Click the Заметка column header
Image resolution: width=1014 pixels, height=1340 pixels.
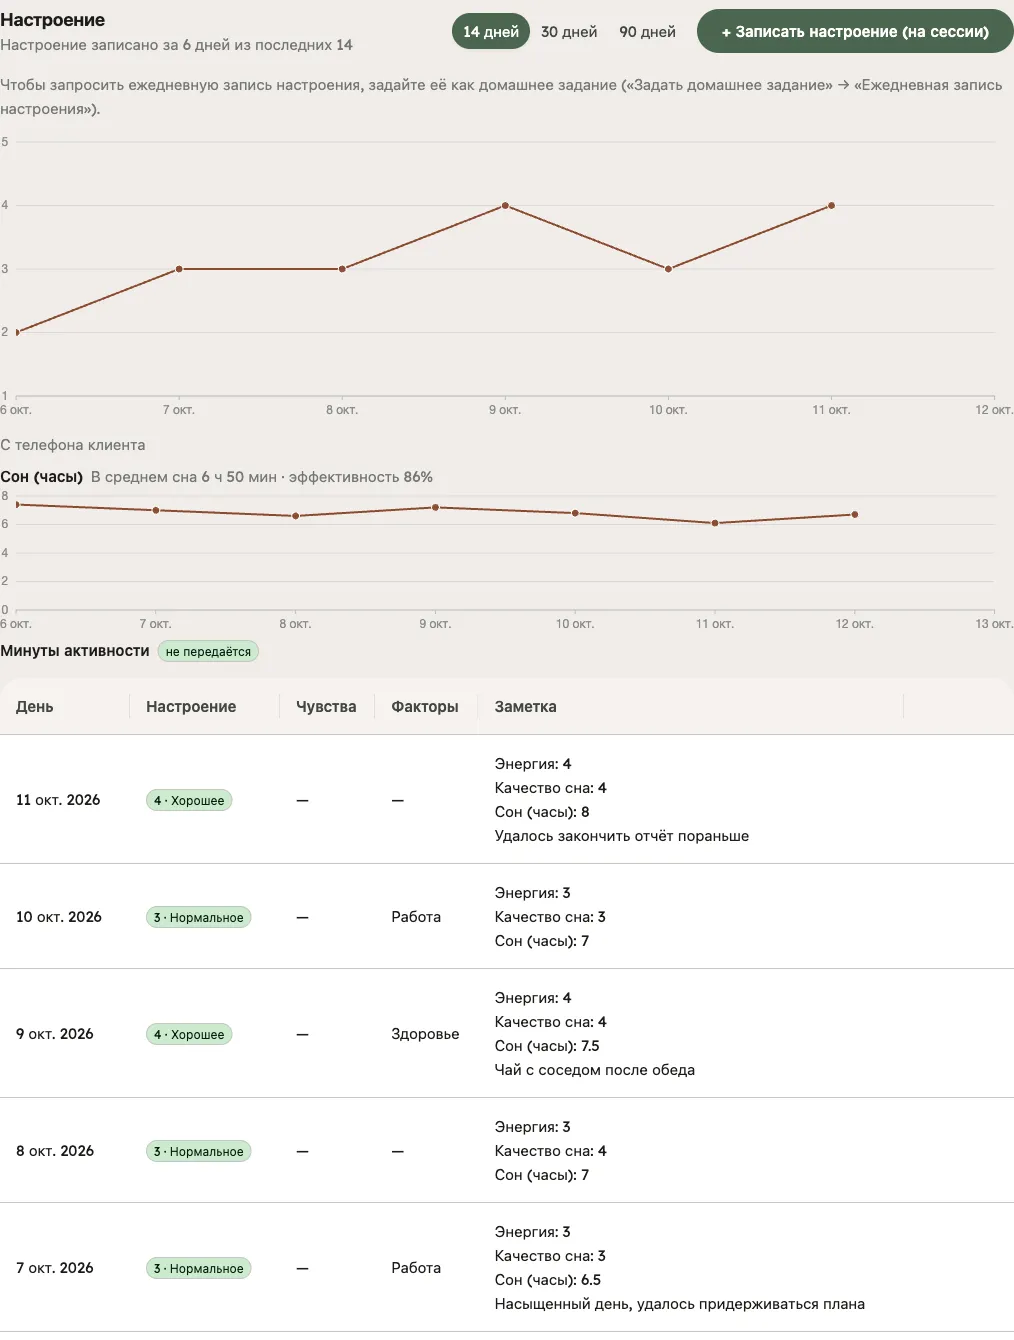tap(525, 707)
